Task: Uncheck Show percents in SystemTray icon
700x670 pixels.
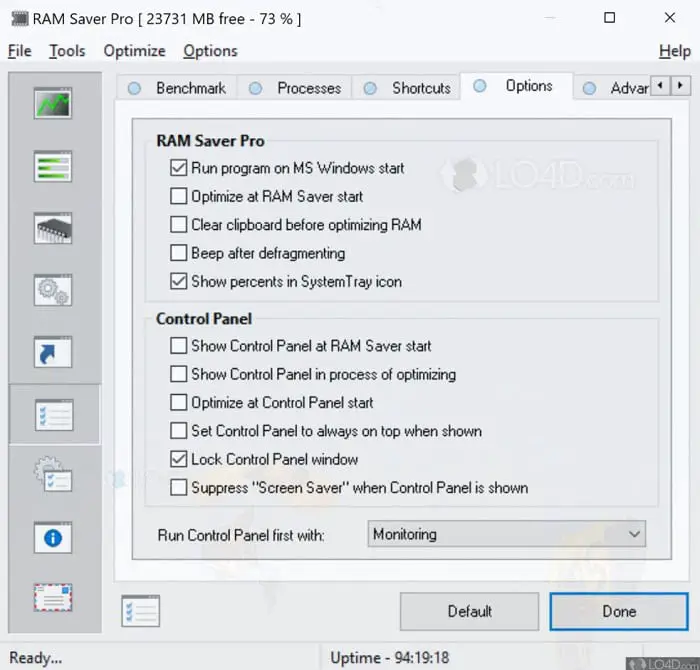Action: click(x=178, y=282)
